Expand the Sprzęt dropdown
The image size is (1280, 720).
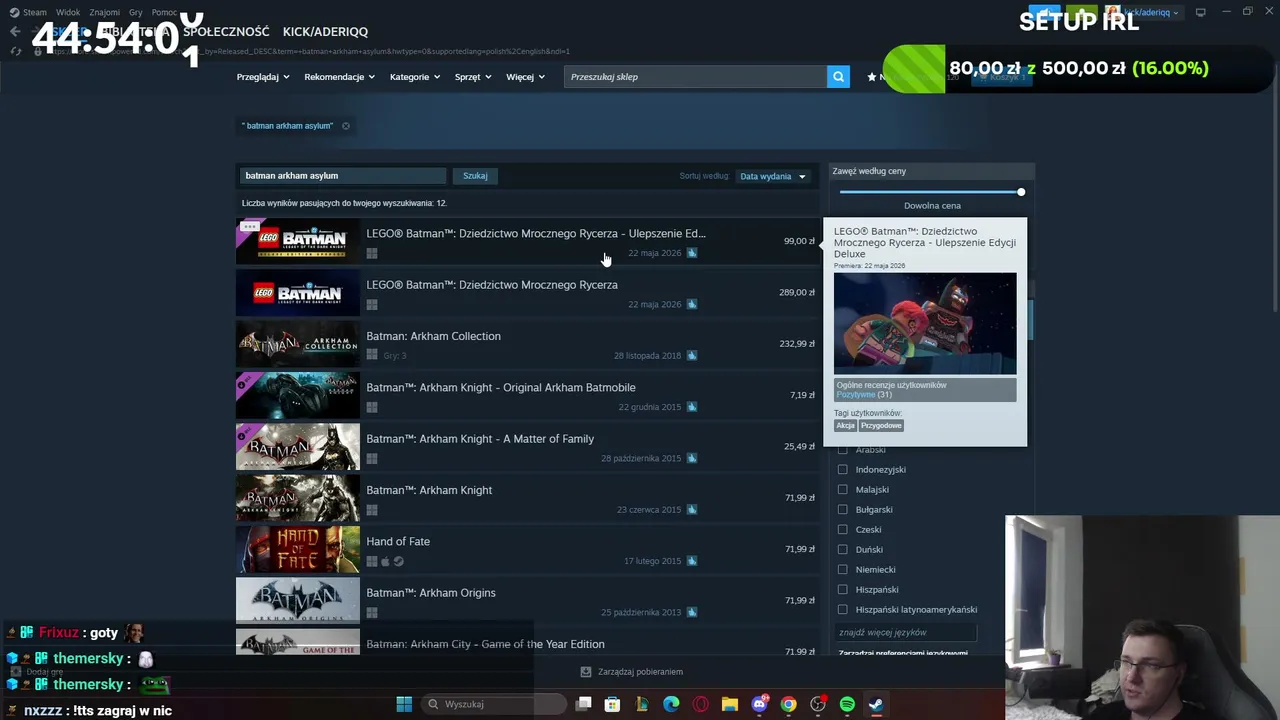coord(473,77)
